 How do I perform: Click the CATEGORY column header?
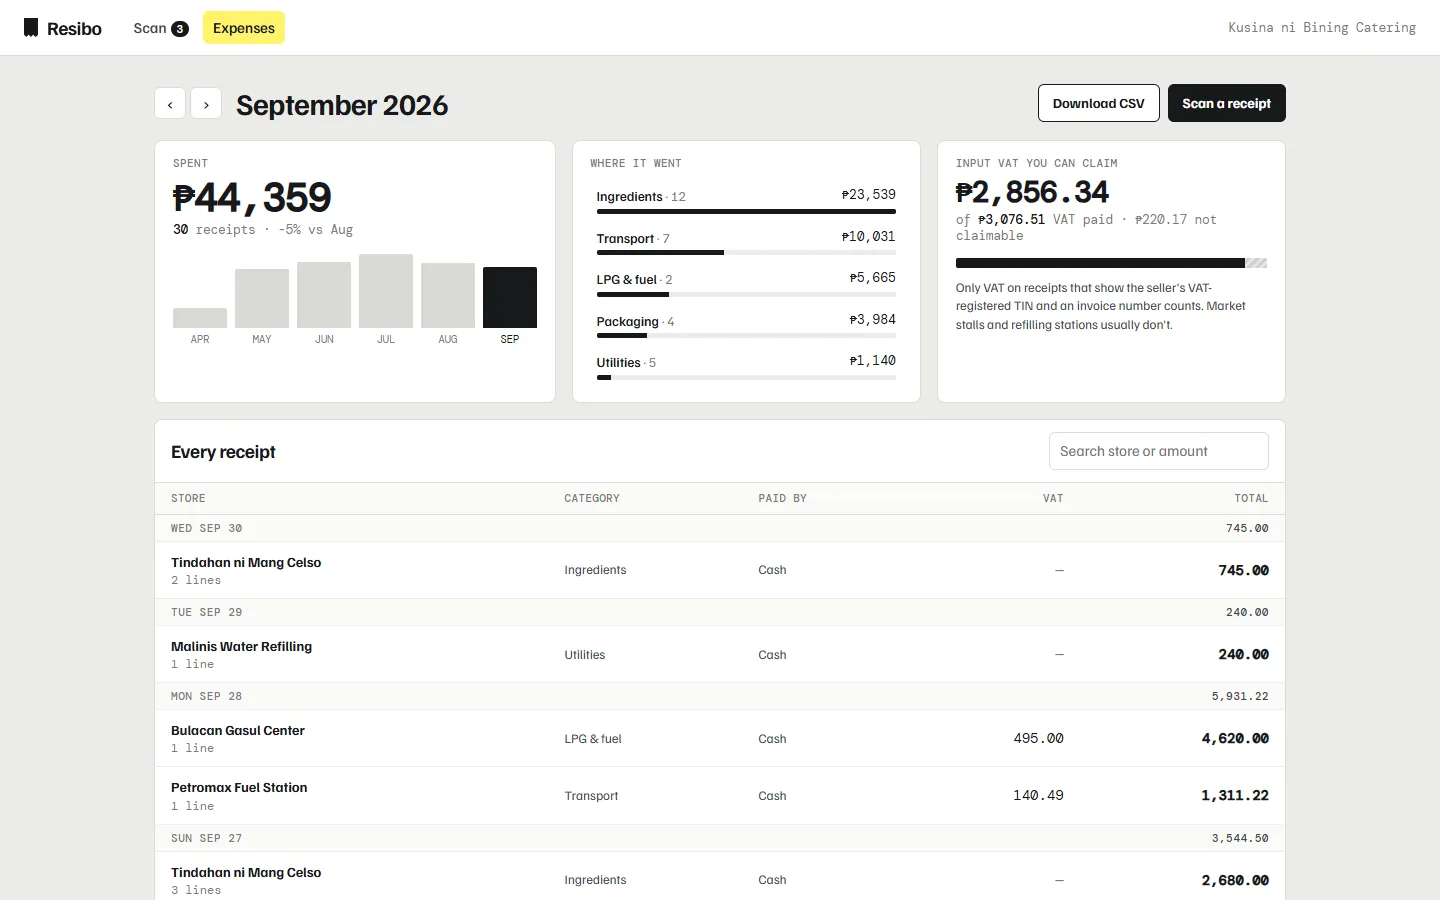pos(592,498)
